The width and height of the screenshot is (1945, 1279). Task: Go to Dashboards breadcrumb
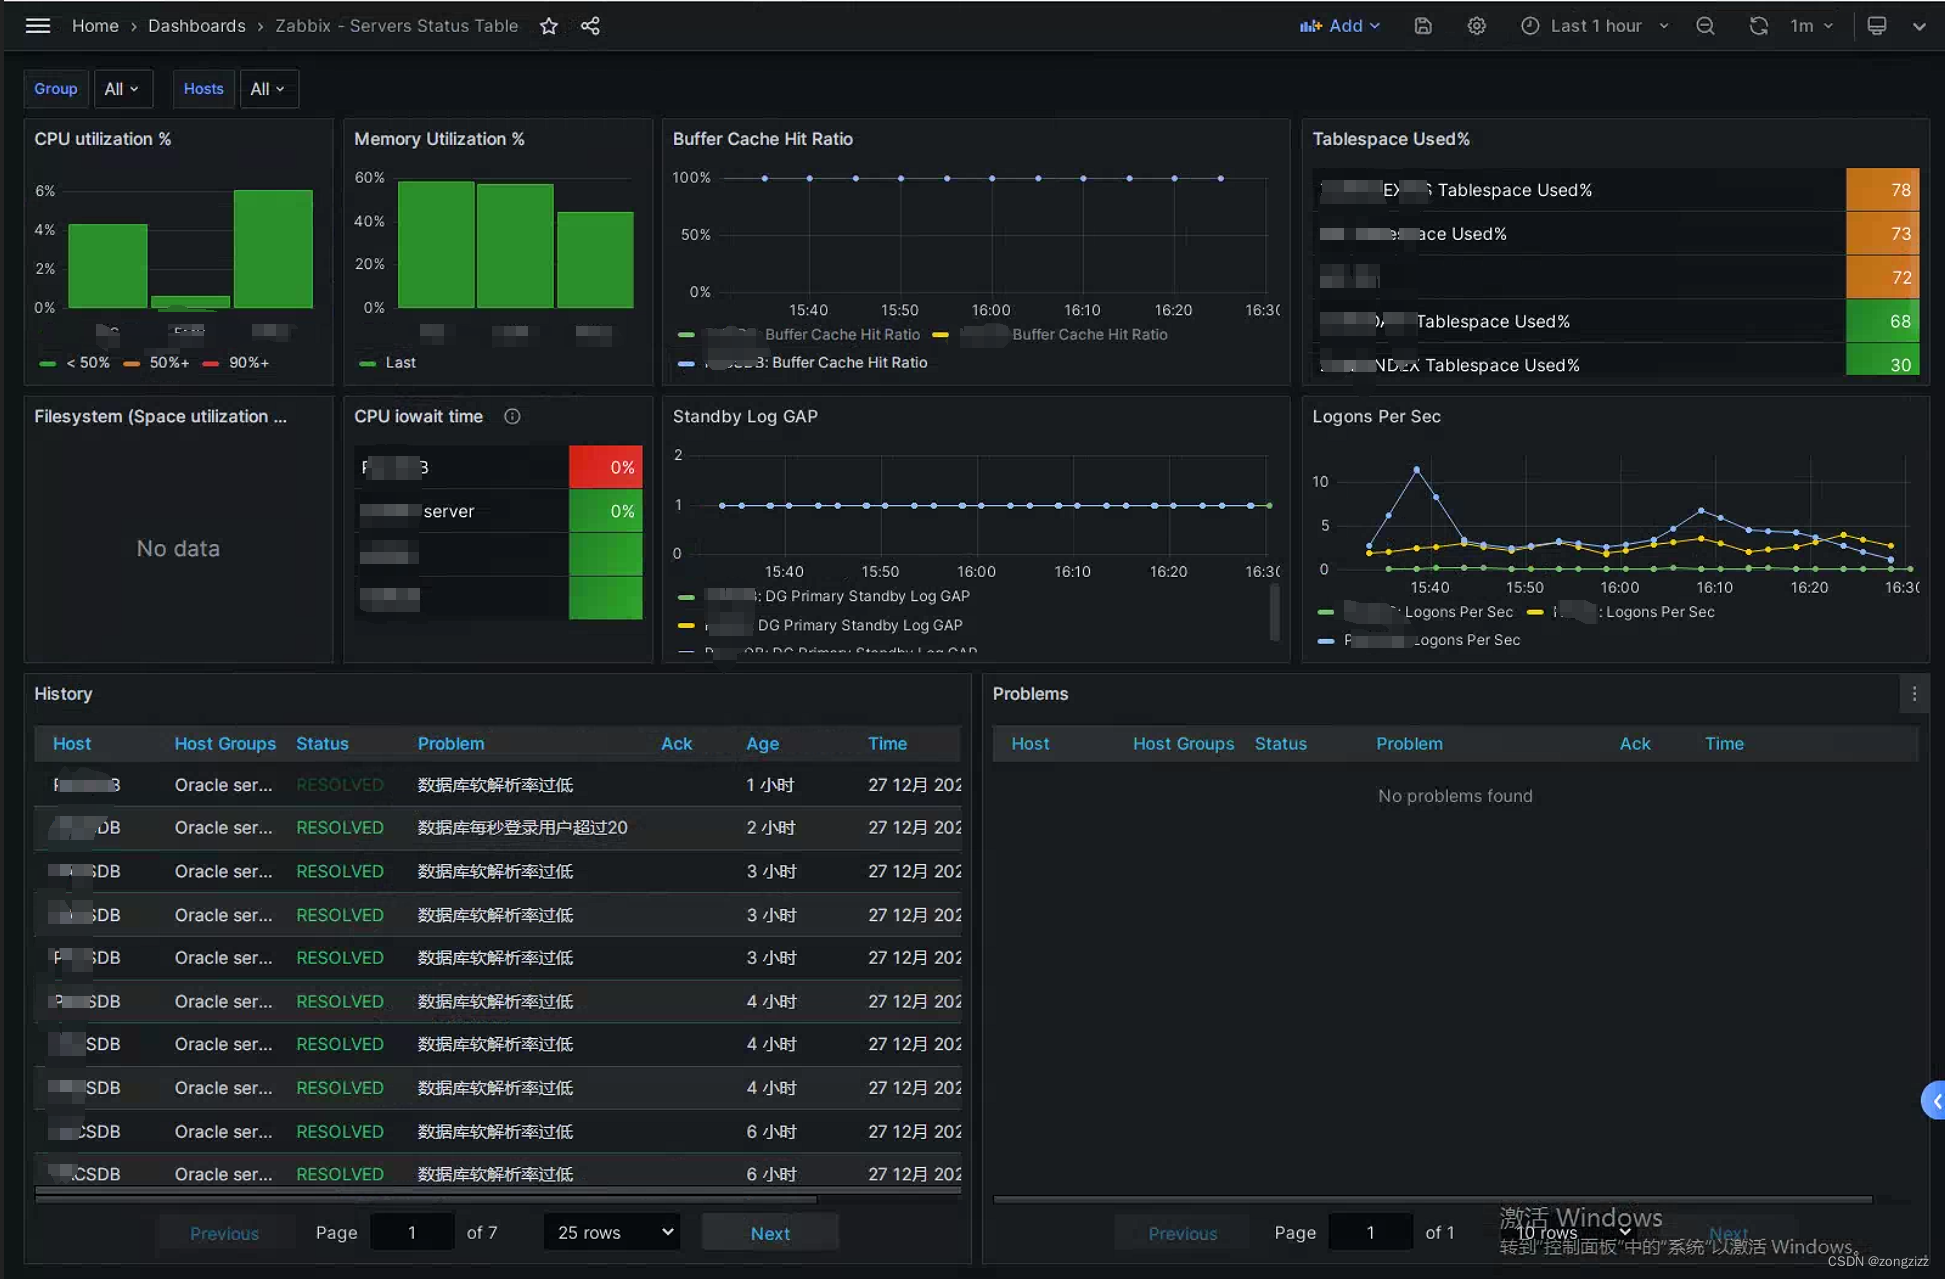[196, 26]
